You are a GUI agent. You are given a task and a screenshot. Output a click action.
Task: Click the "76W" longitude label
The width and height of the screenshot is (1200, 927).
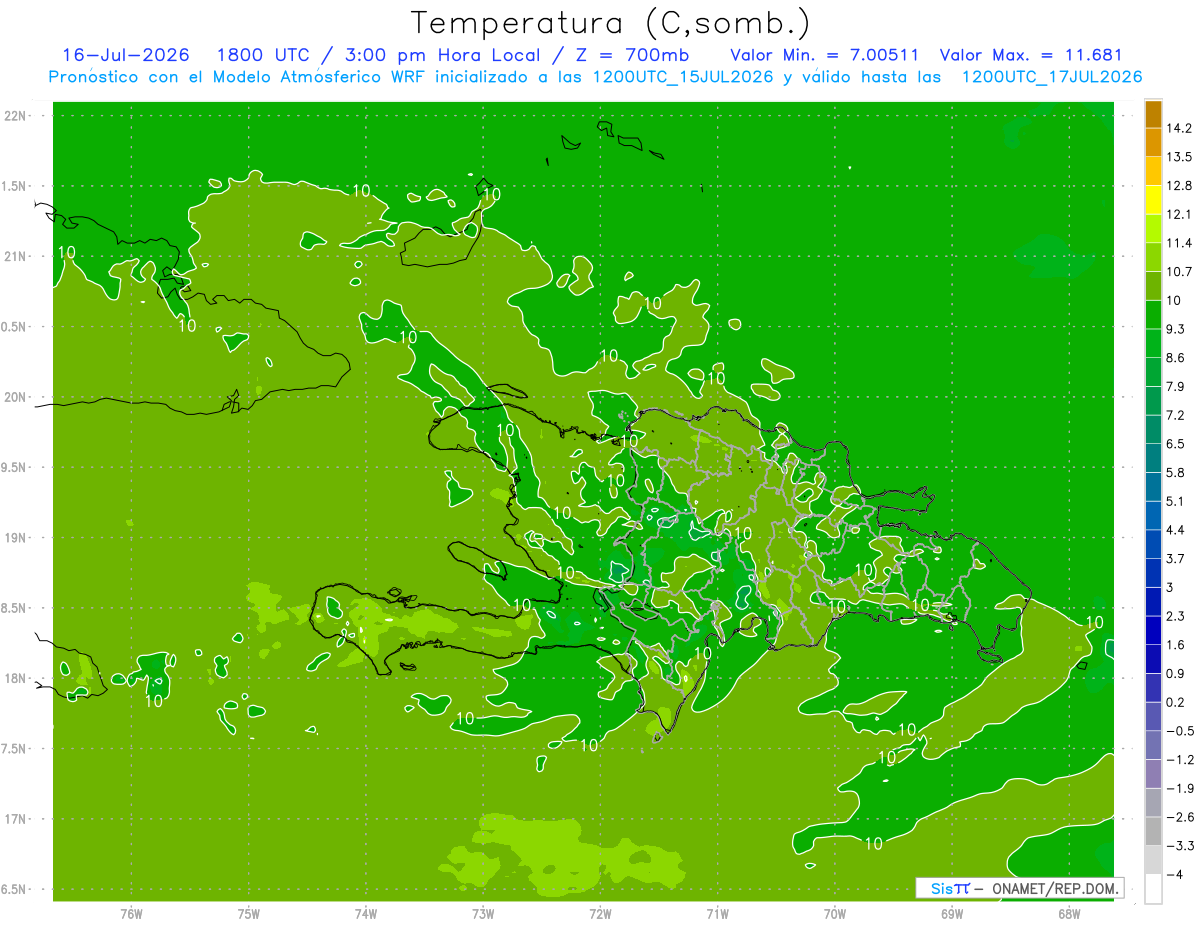point(131,912)
